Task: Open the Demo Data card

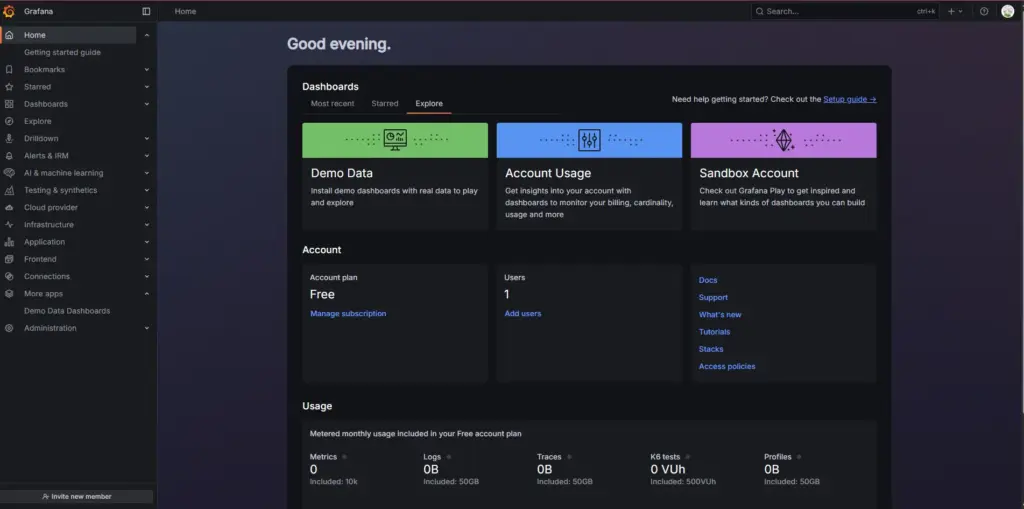Action: [395, 176]
